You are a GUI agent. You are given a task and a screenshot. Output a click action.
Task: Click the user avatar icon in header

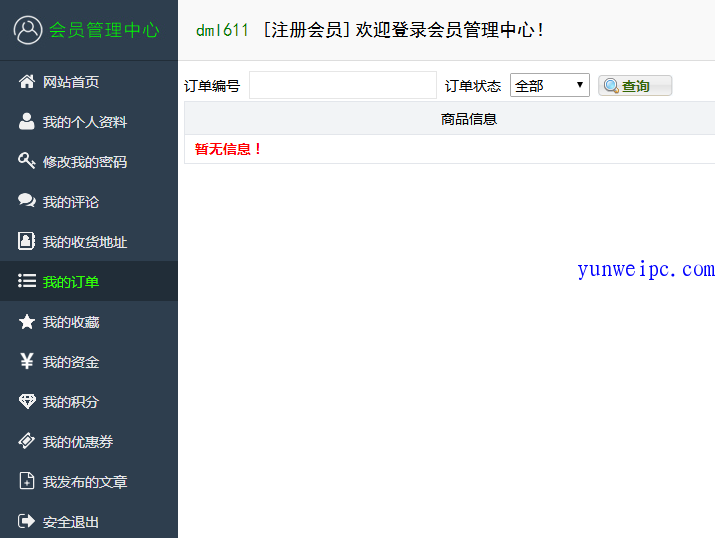click(28, 30)
